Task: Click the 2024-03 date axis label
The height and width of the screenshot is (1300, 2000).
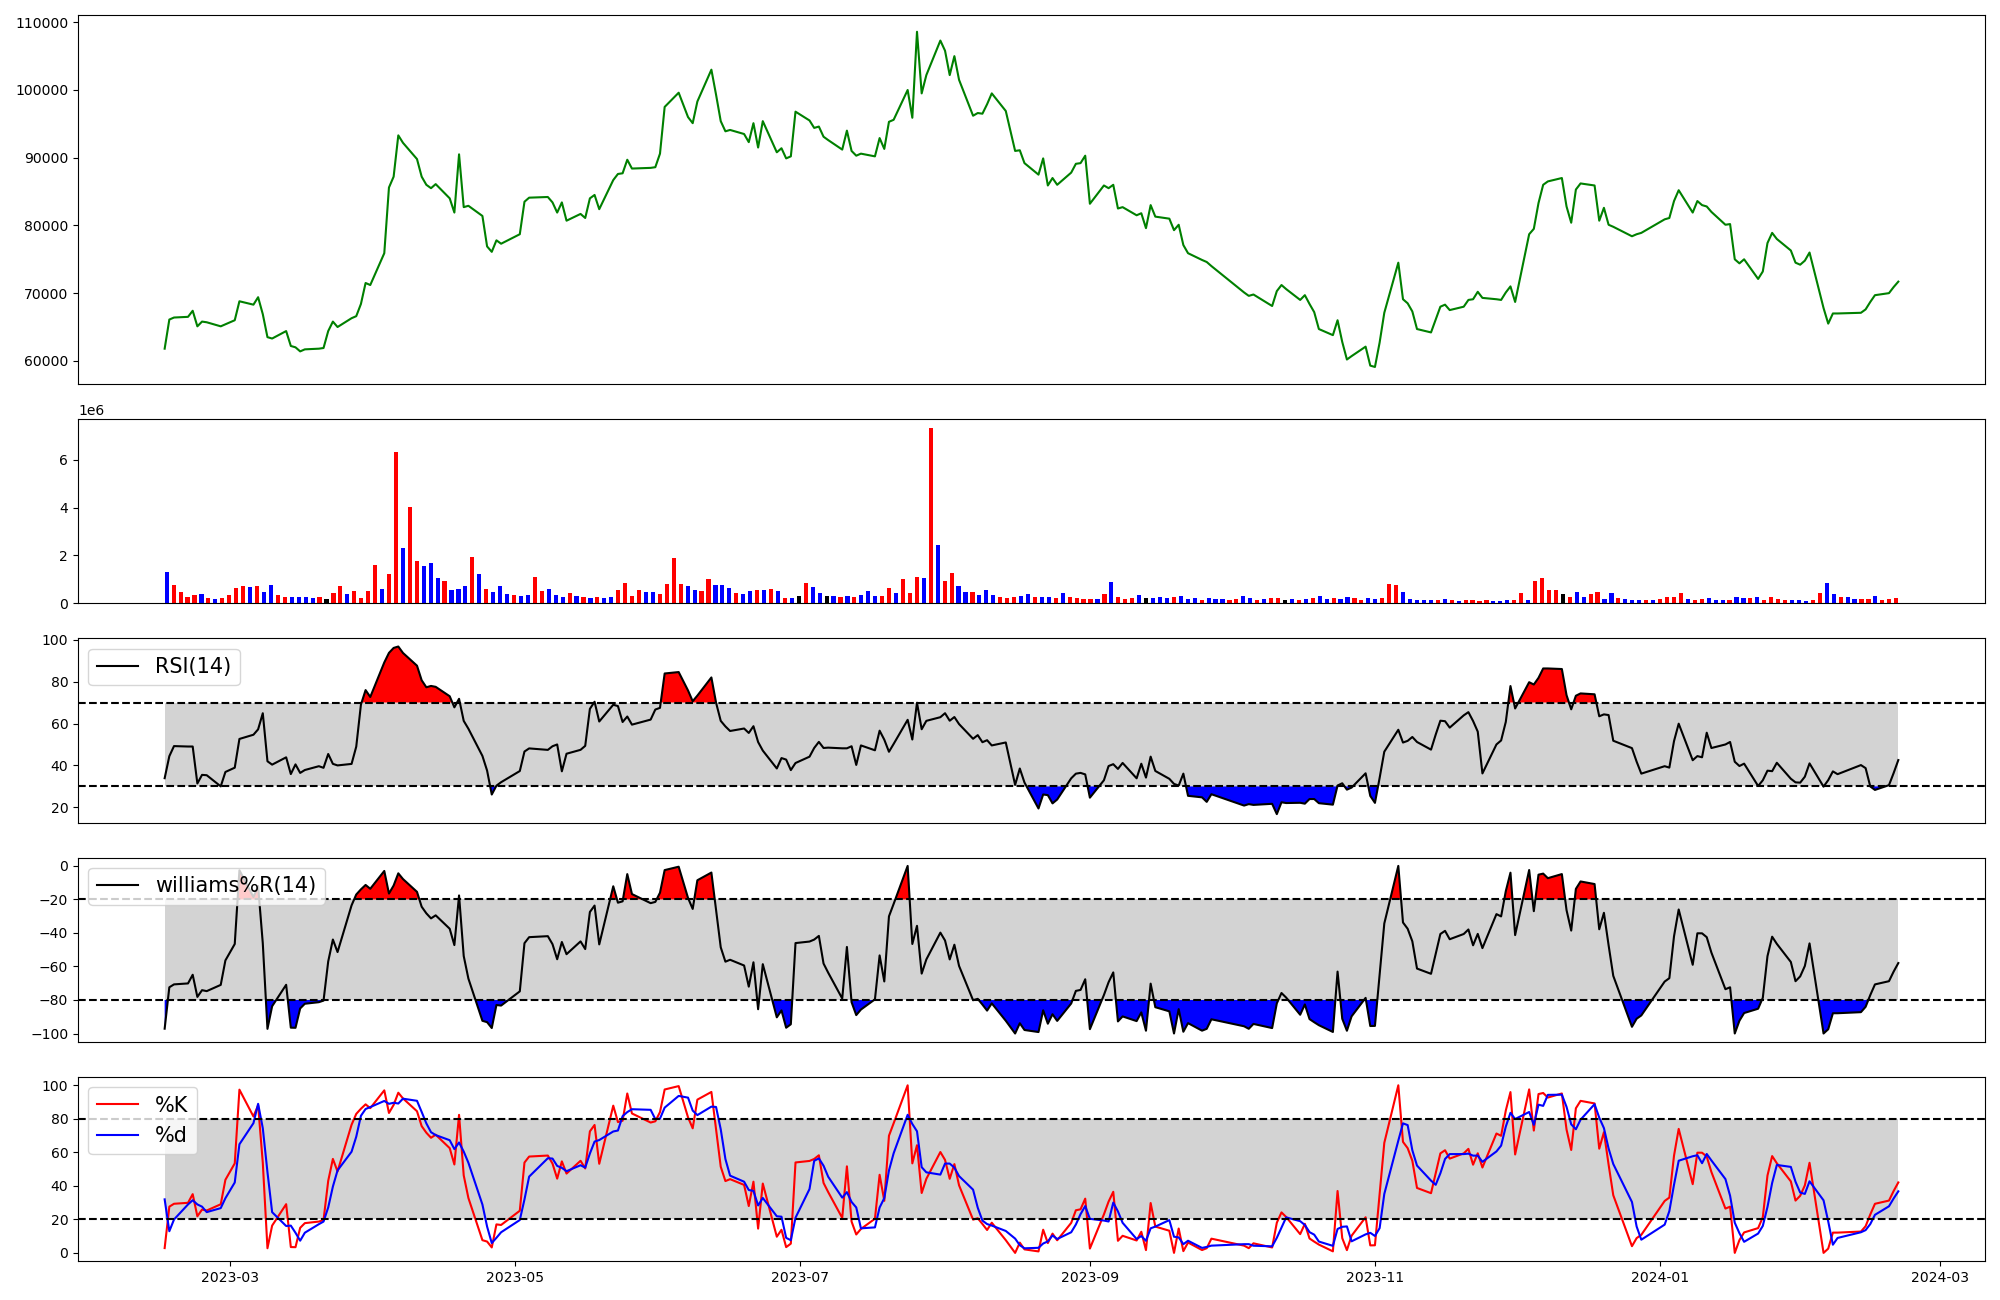Action: (x=1940, y=1276)
